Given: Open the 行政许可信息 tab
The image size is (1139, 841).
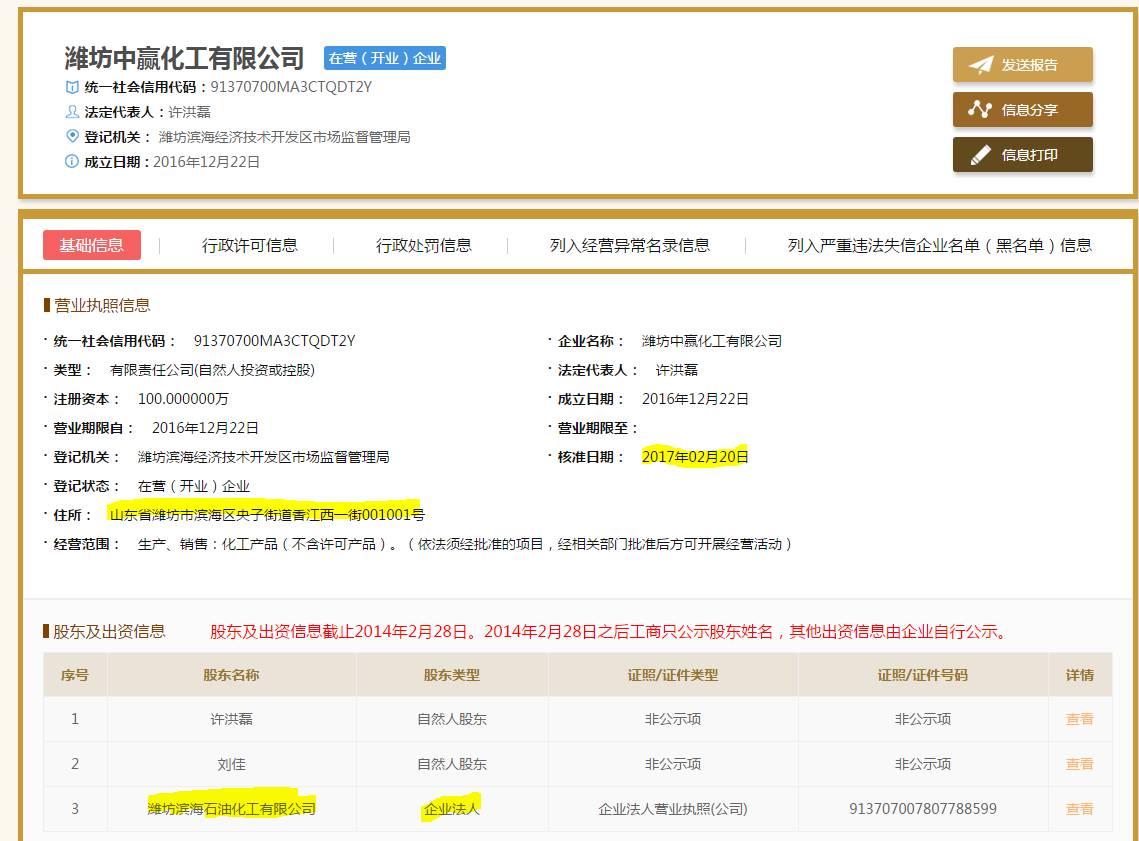Looking at the screenshot, I should pyautogui.click(x=250, y=245).
